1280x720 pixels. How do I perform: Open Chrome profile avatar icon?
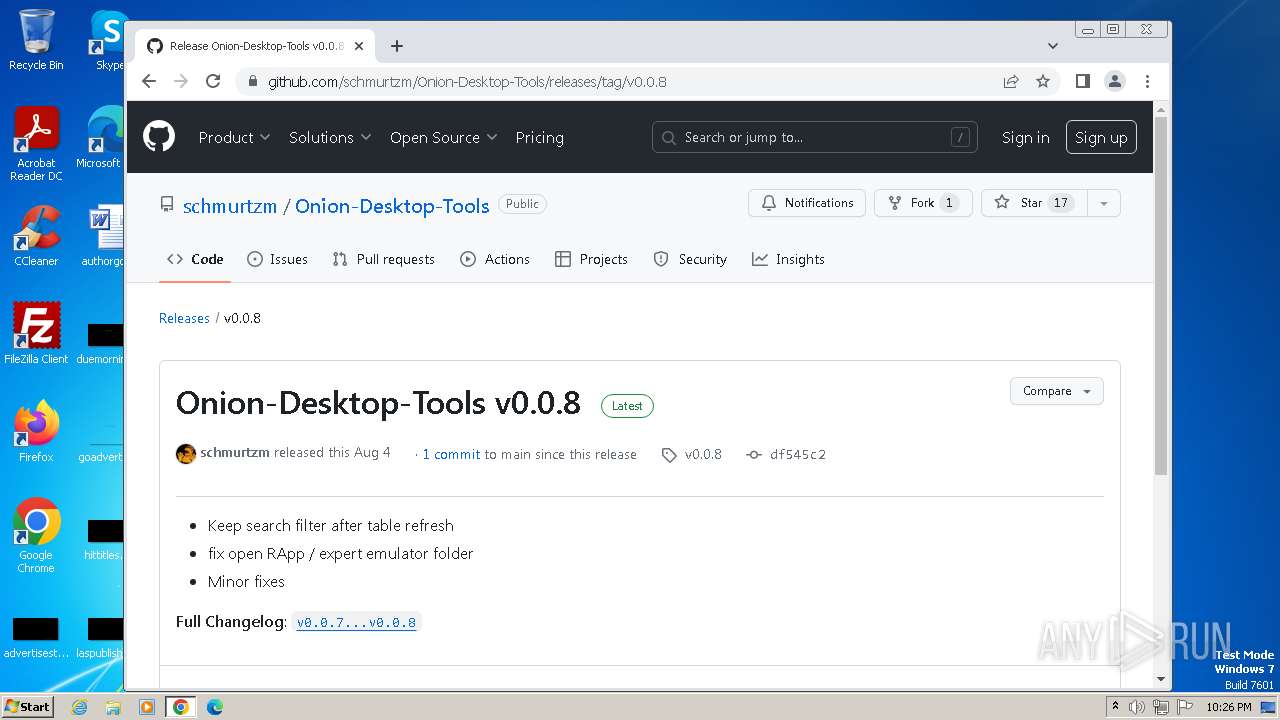(1115, 81)
